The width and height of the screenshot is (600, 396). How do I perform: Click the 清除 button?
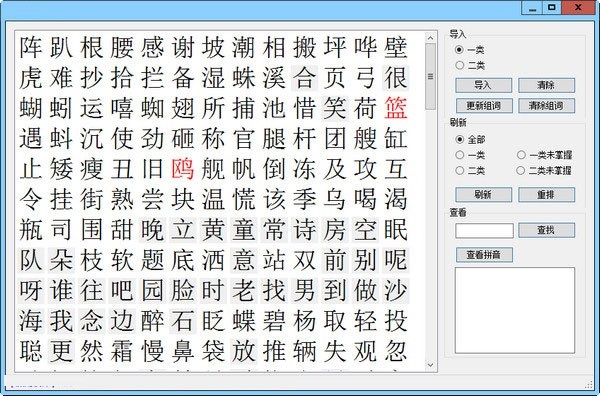tap(546, 85)
